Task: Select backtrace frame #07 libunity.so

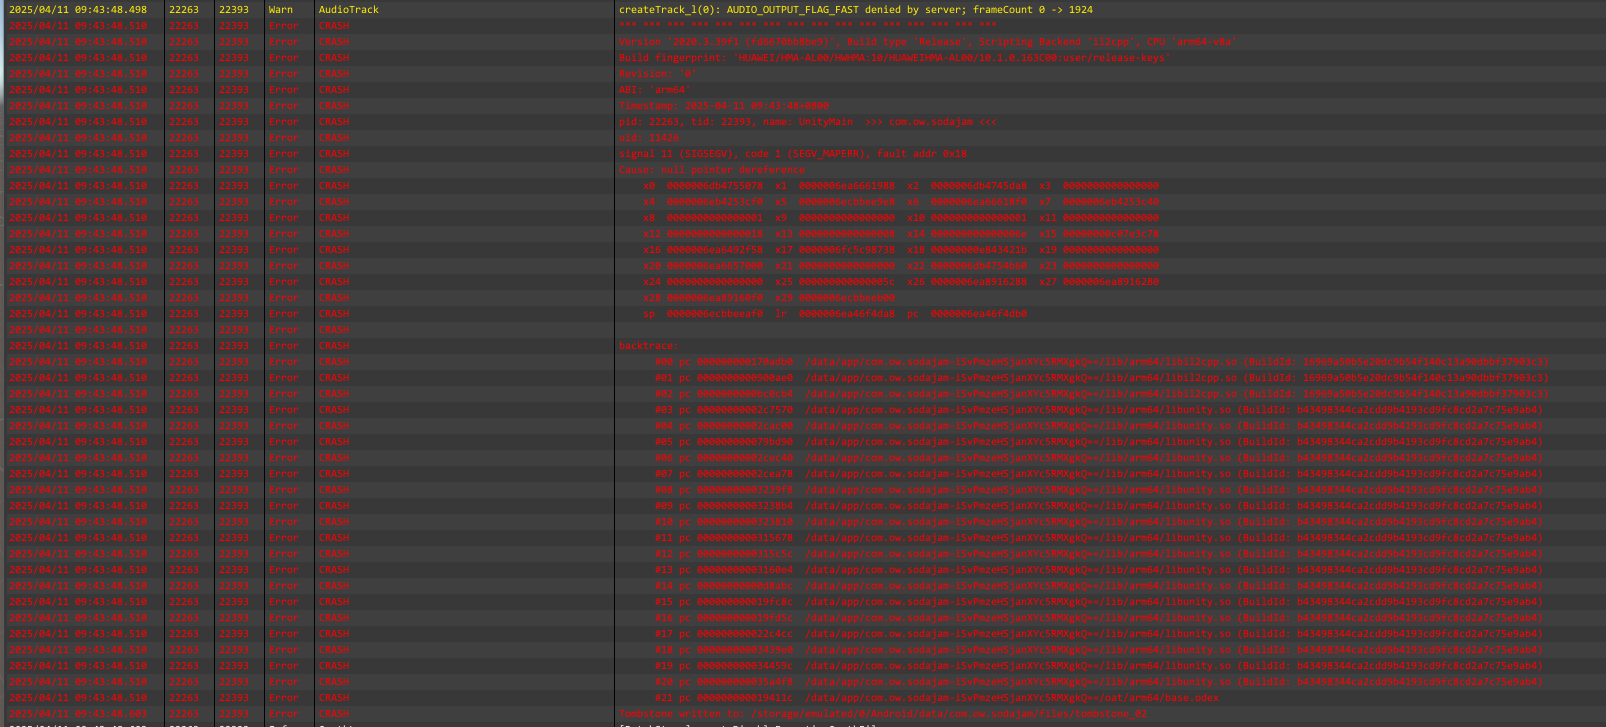Action: point(1099,474)
